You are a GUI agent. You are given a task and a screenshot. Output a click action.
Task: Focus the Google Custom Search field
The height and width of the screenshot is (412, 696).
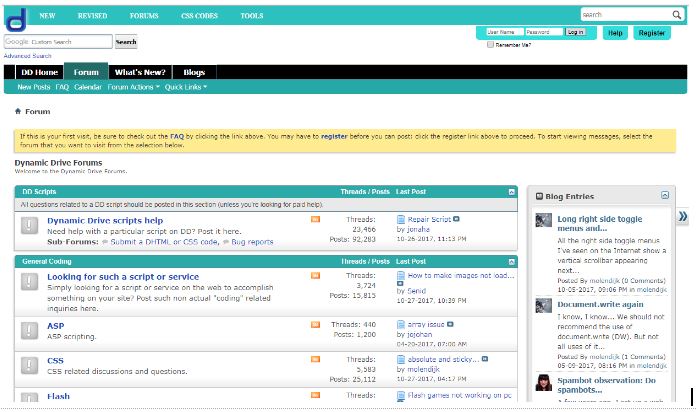[58, 42]
